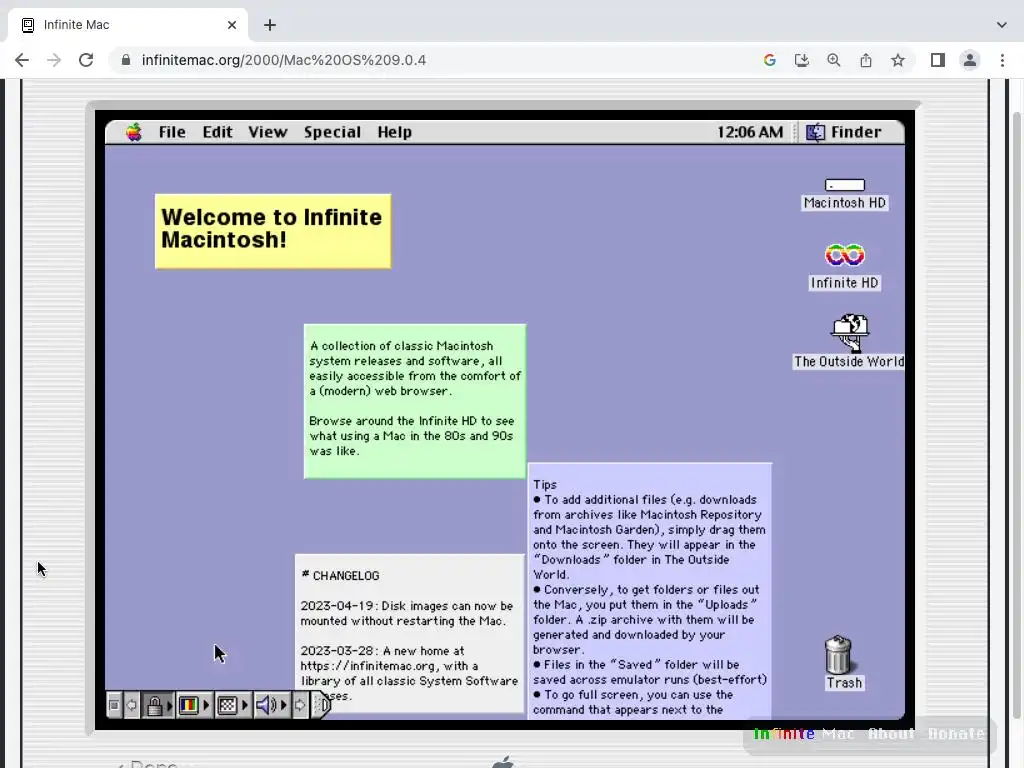The width and height of the screenshot is (1024, 768).
Task: Open the browser zoom magnifier
Action: click(x=834, y=60)
